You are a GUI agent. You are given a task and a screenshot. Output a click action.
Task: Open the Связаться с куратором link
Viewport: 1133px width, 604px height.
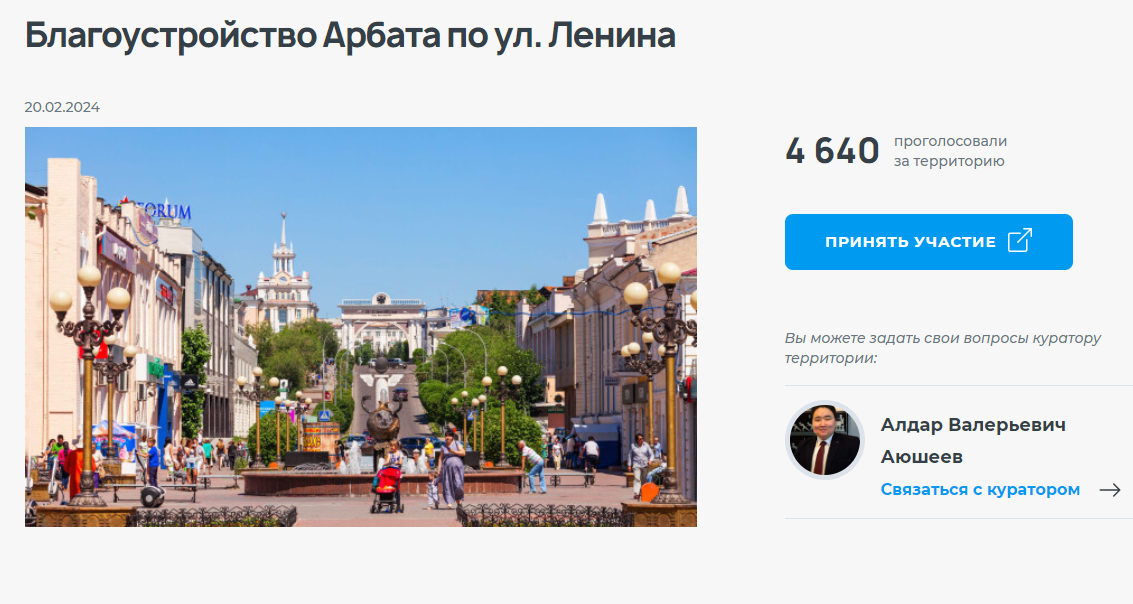click(980, 489)
